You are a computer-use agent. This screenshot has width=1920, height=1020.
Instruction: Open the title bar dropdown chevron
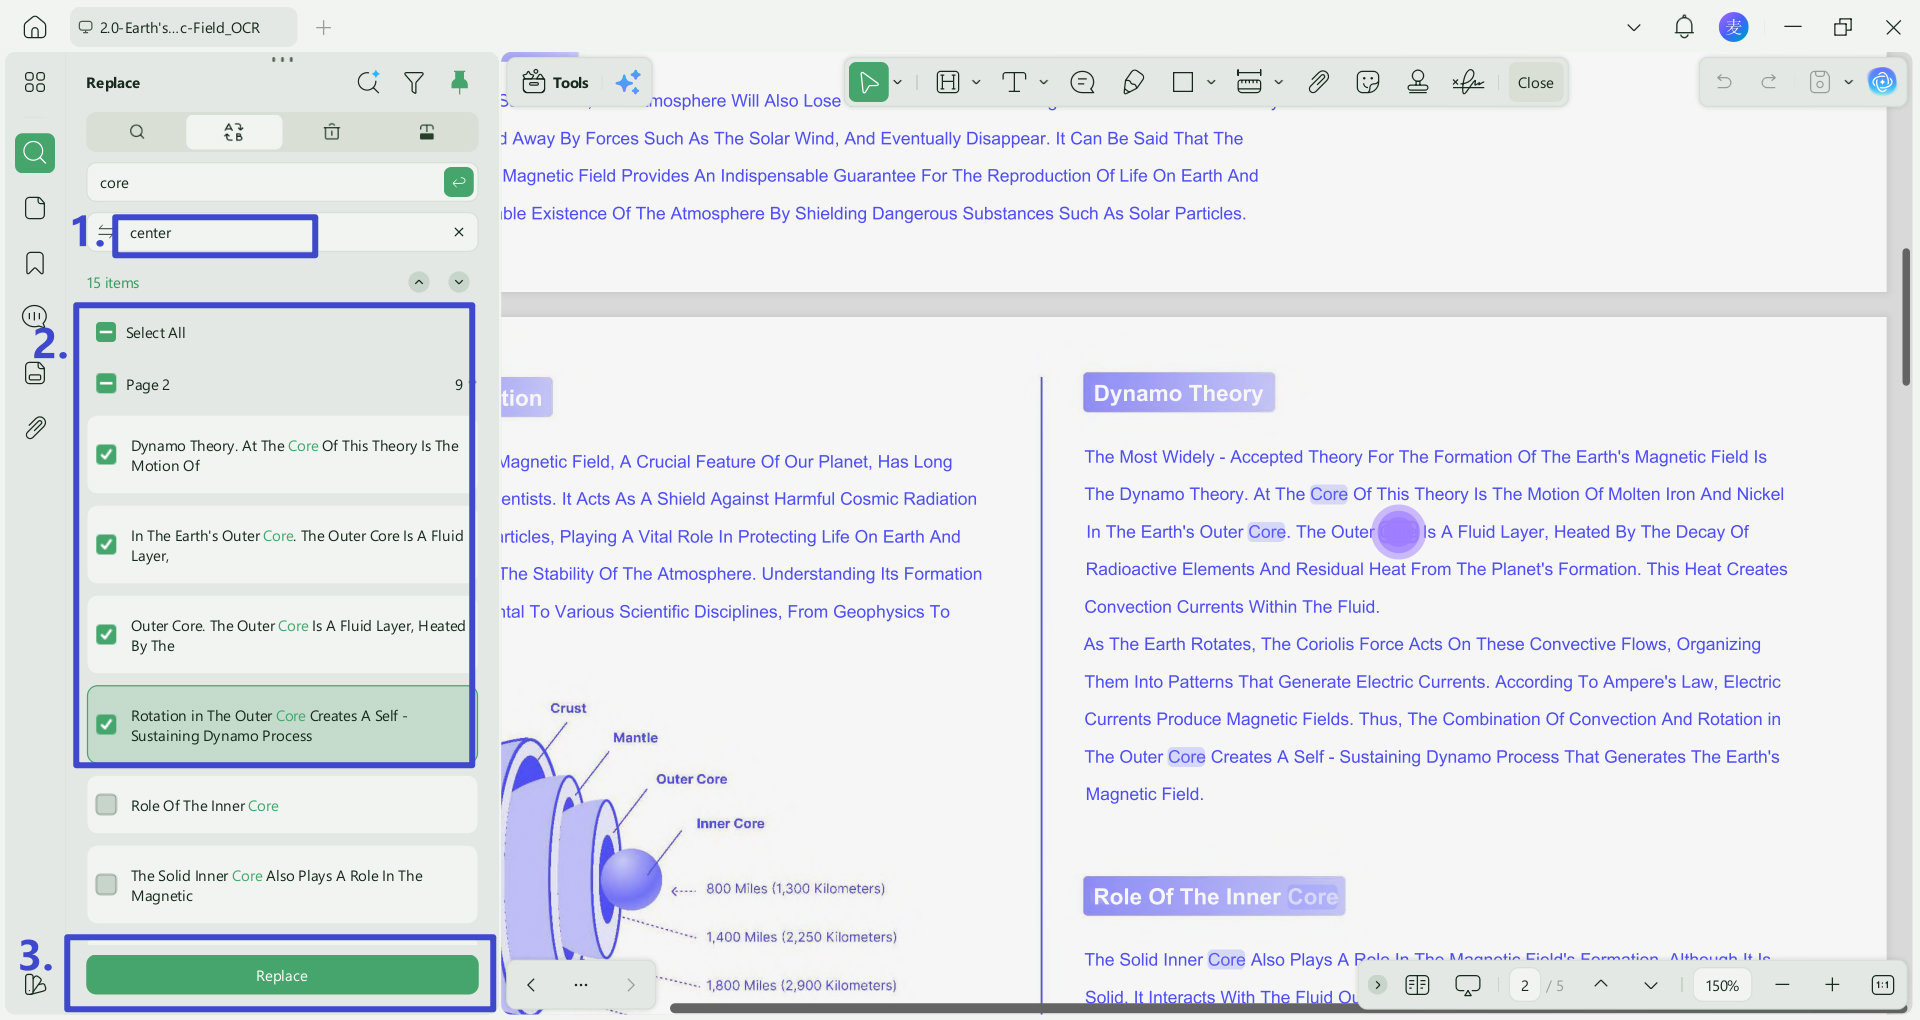(1634, 27)
